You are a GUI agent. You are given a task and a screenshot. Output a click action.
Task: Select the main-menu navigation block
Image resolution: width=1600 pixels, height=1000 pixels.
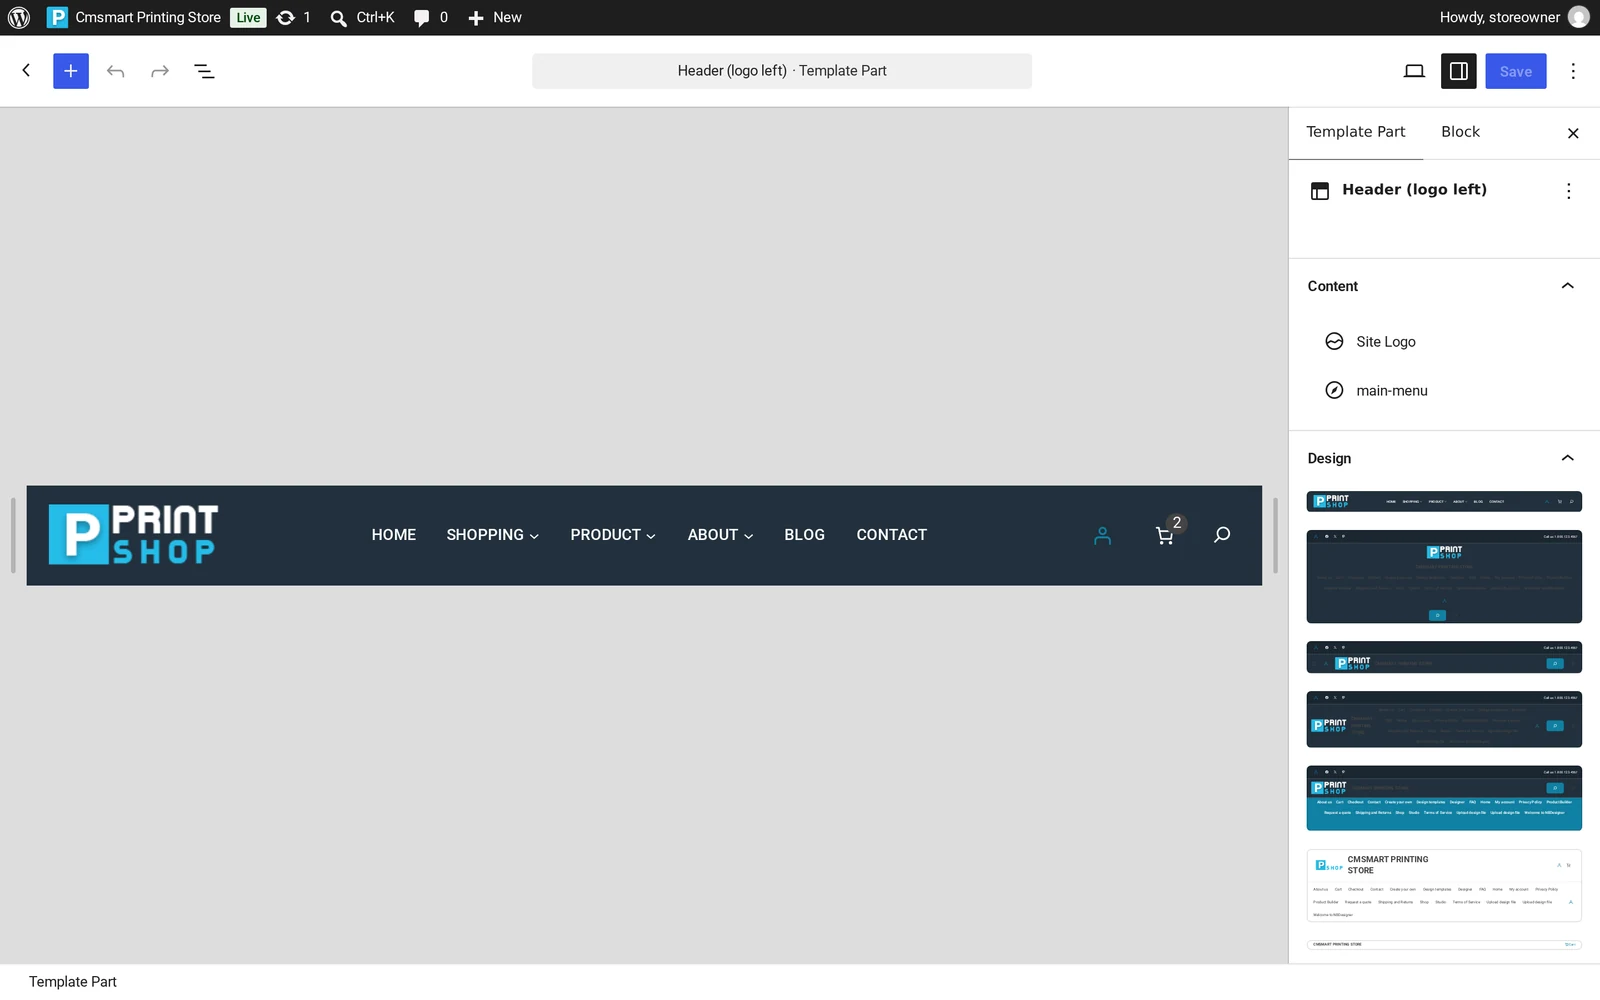(x=1444, y=391)
